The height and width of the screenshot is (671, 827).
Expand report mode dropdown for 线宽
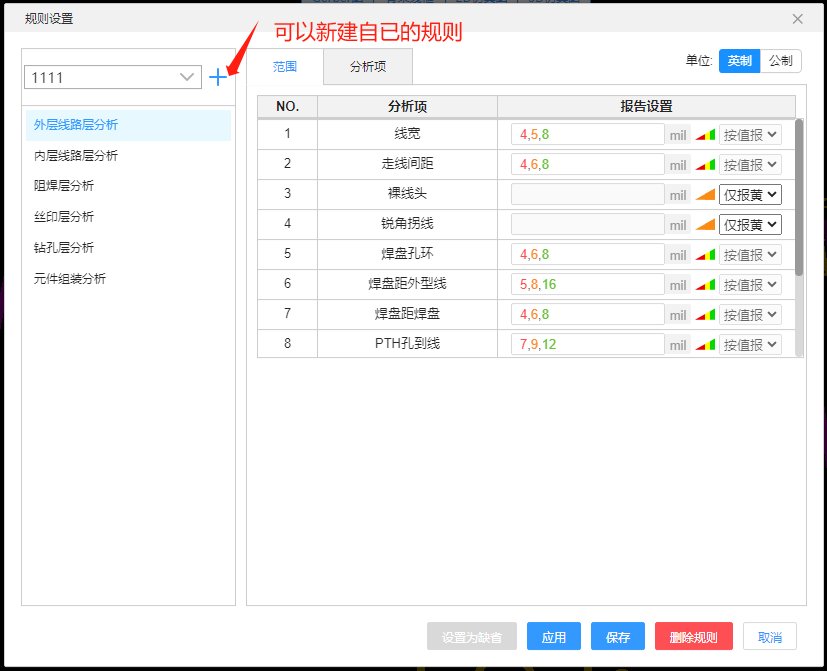(750, 135)
